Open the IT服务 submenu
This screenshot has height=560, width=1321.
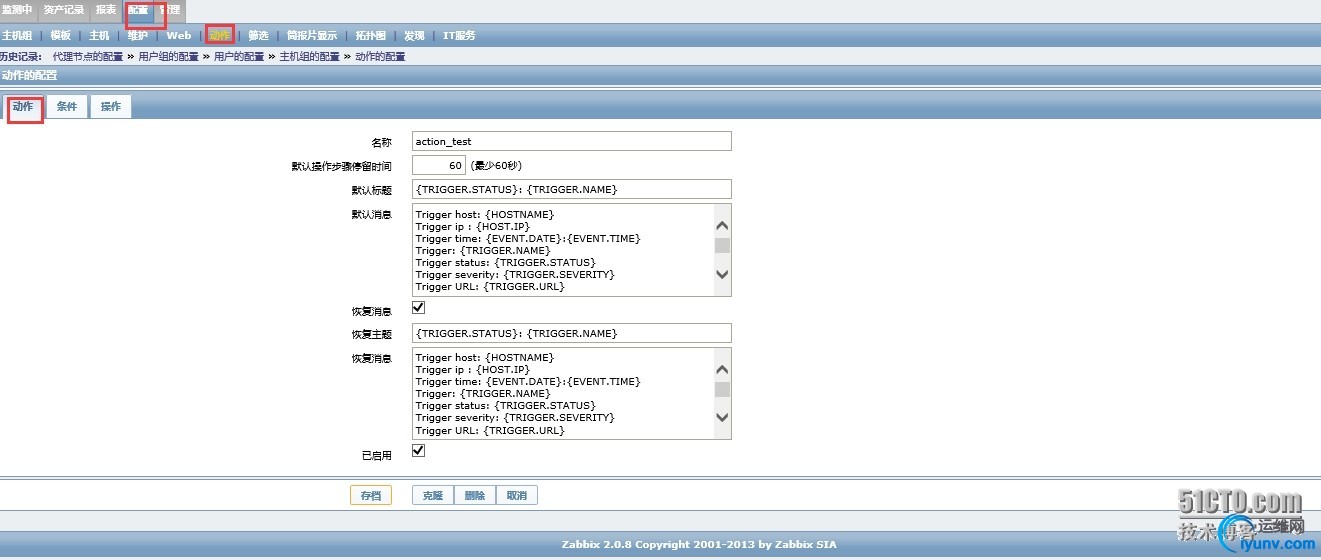click(x=459, y=35)
